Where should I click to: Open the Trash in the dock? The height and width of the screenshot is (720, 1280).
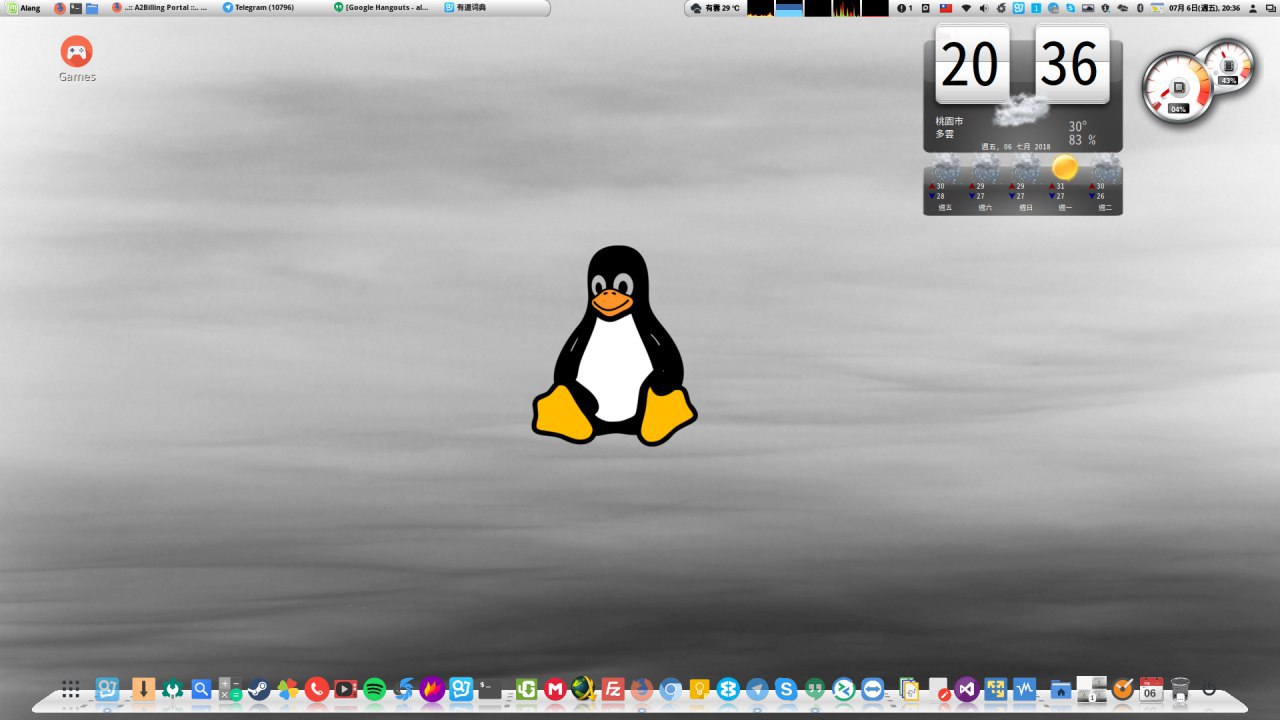click(x=1180, y=688)
